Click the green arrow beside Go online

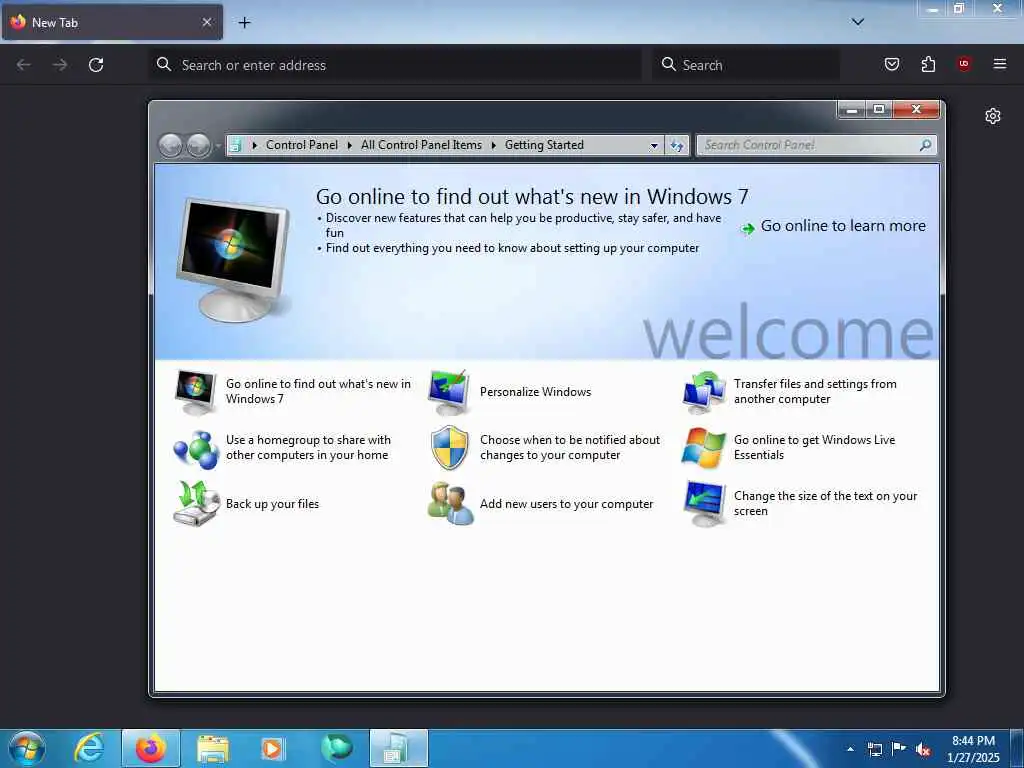[748, 228]
